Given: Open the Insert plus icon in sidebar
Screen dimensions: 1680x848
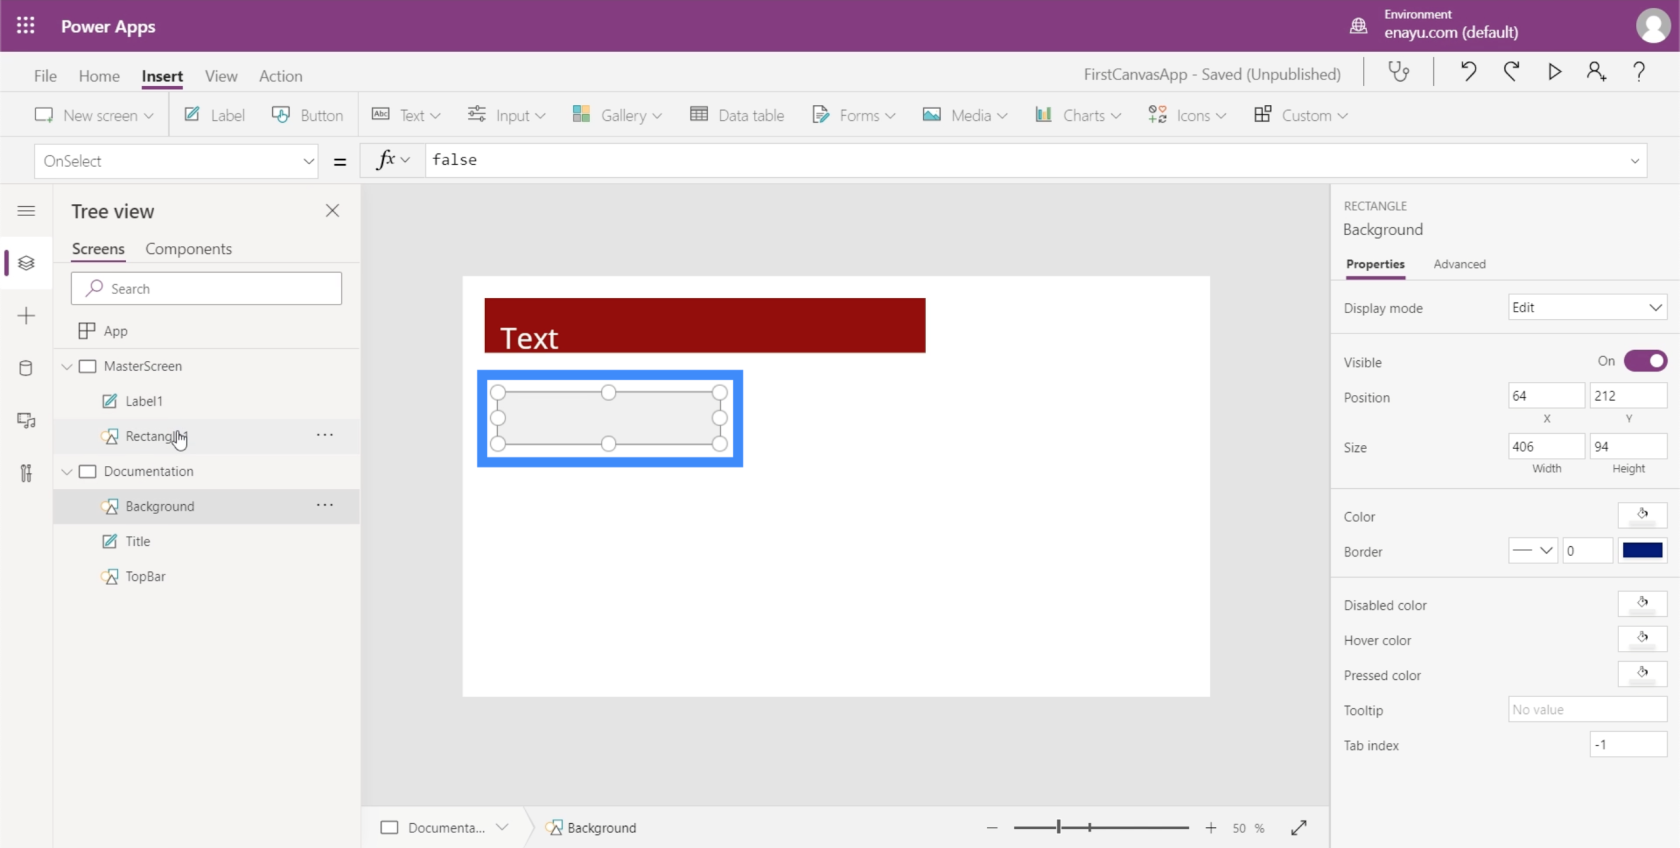Looking at the screenshot, I should [26, 316].
